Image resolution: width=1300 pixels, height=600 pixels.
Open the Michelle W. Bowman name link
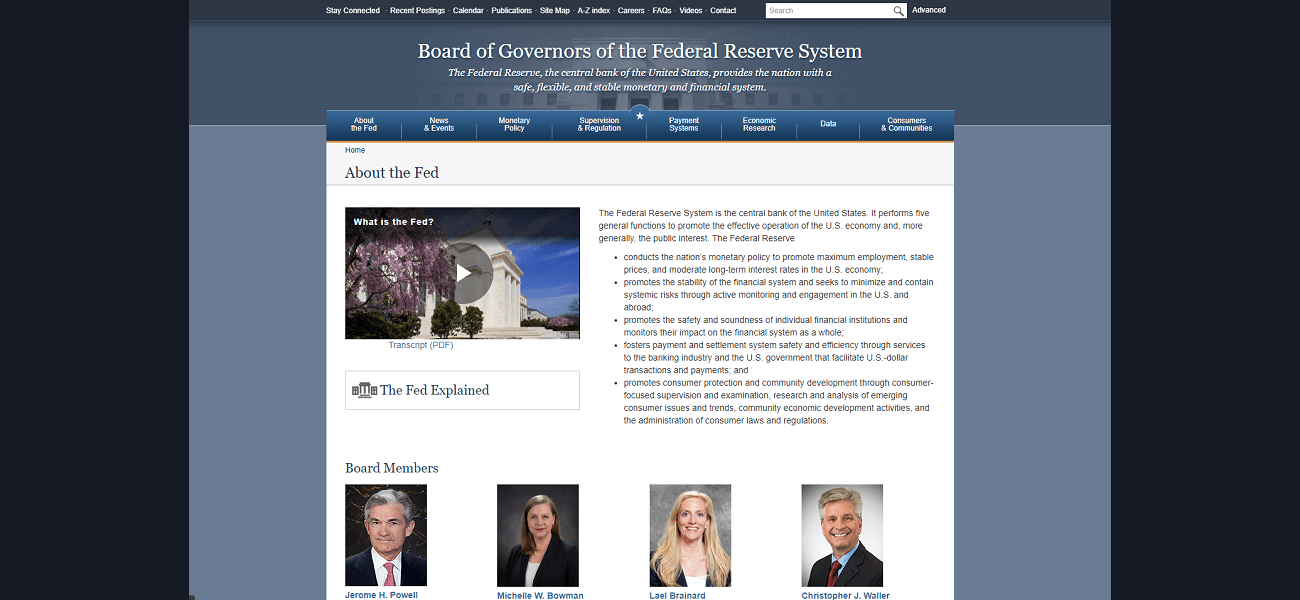[x=540, y=595]
